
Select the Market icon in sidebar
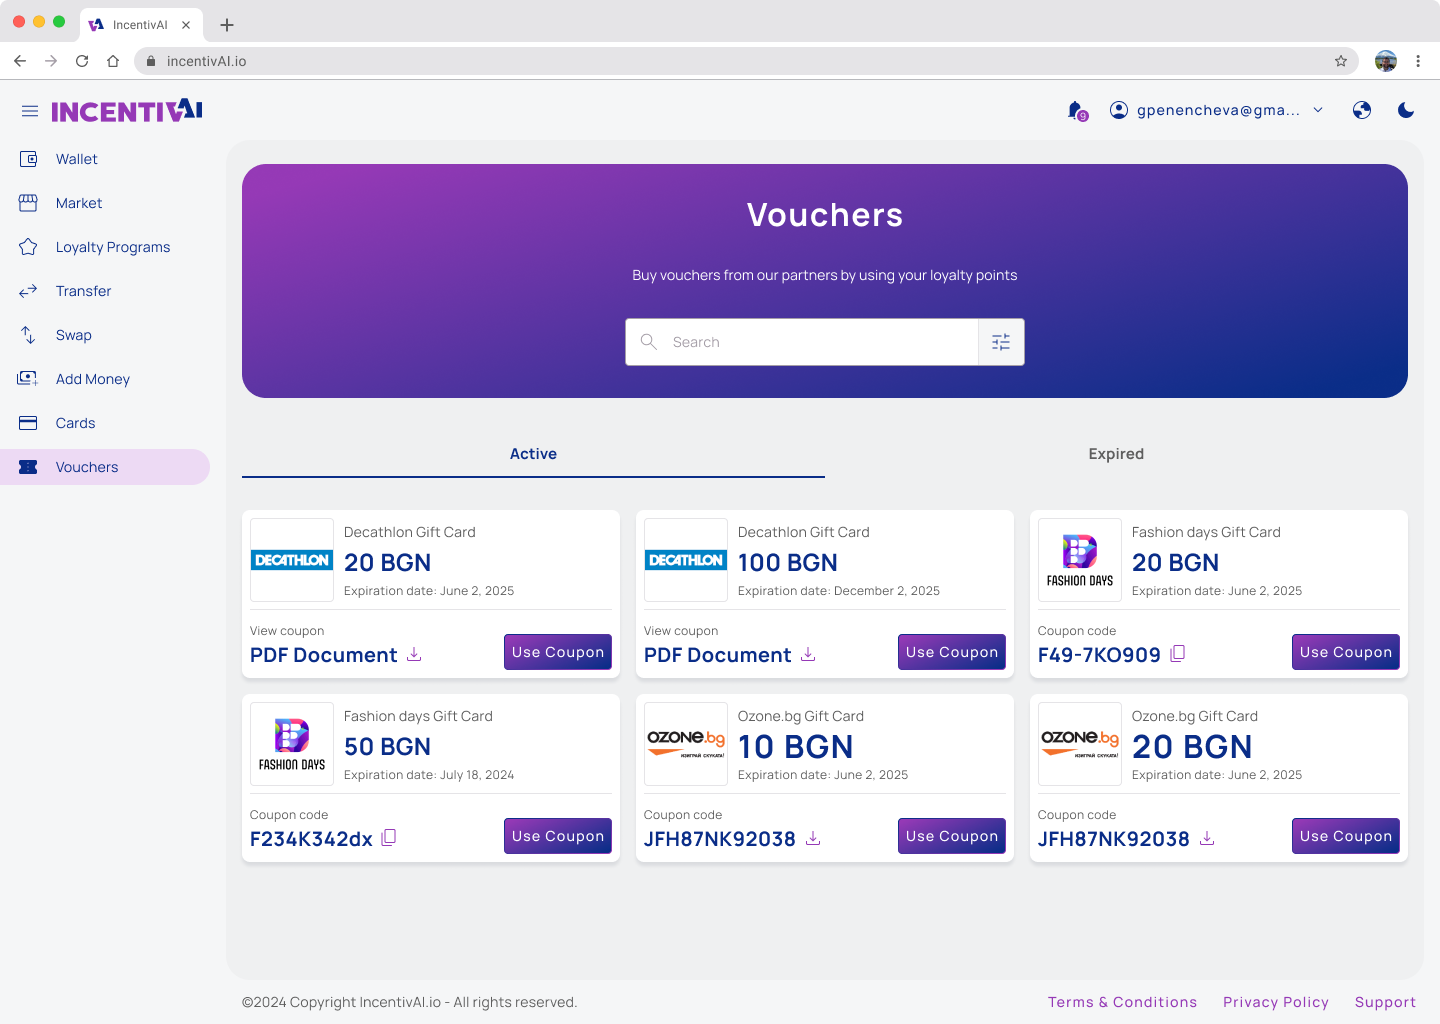coord(28,202)
